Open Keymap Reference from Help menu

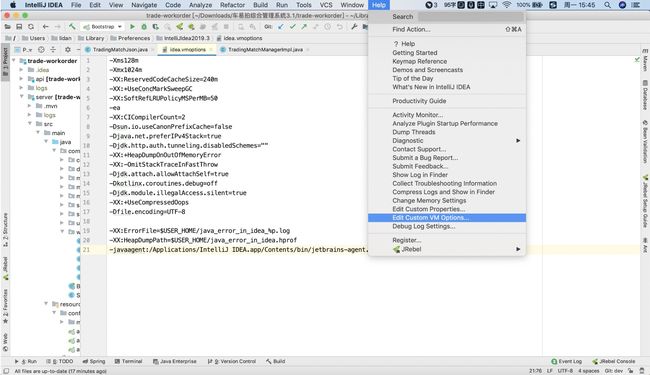pos(447,61)
